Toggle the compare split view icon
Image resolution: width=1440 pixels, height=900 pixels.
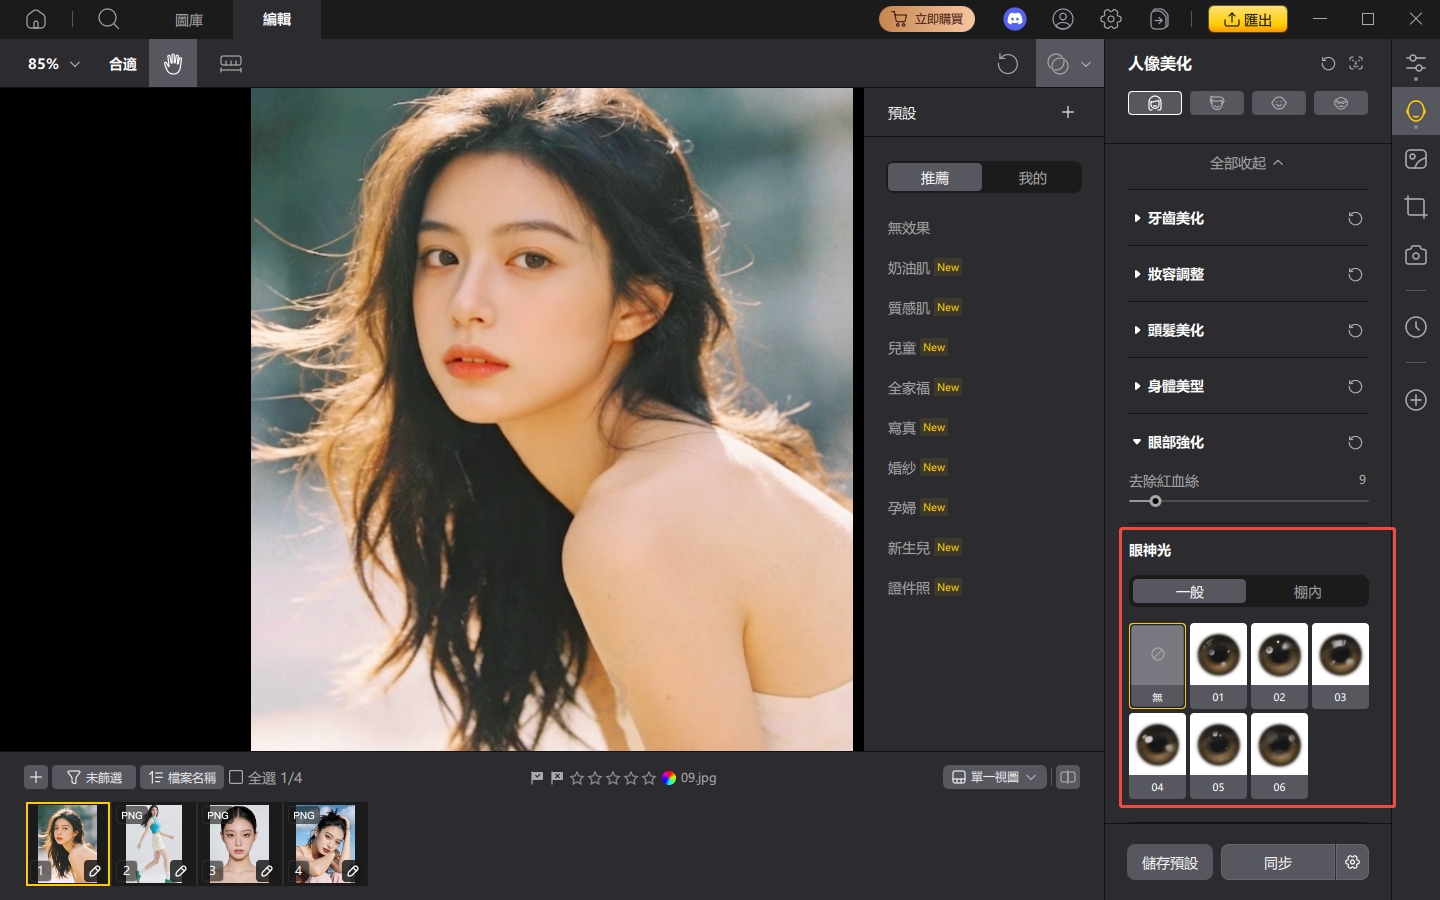pyautogui.click(x=1068, y=777)
